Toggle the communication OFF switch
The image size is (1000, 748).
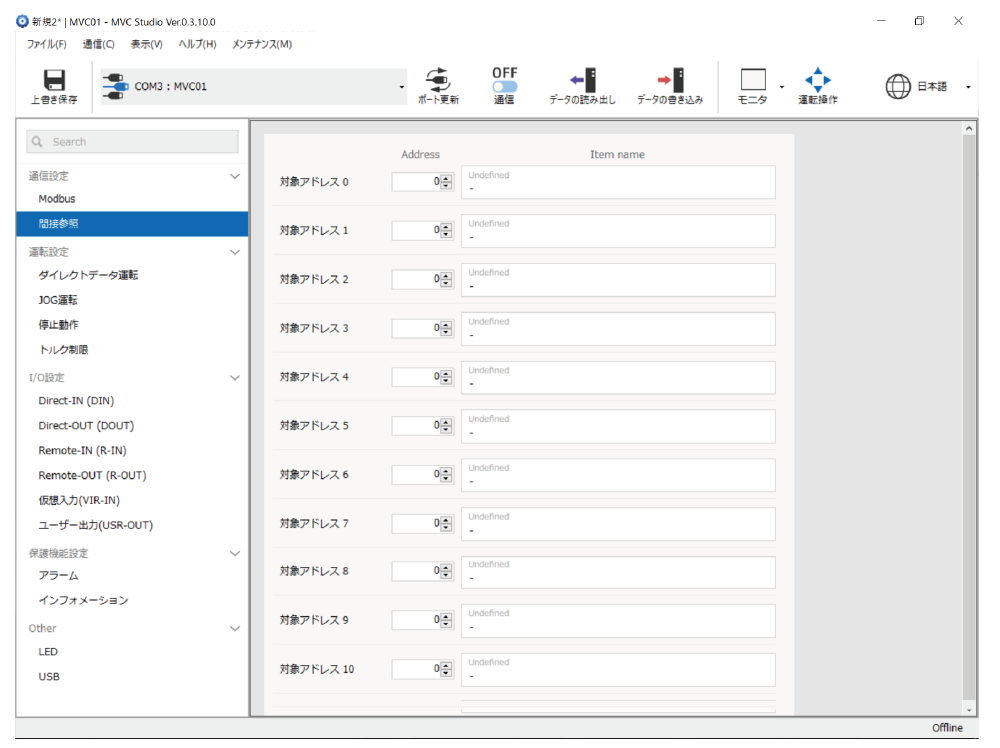pyautogui.click(x=504, y=87)
